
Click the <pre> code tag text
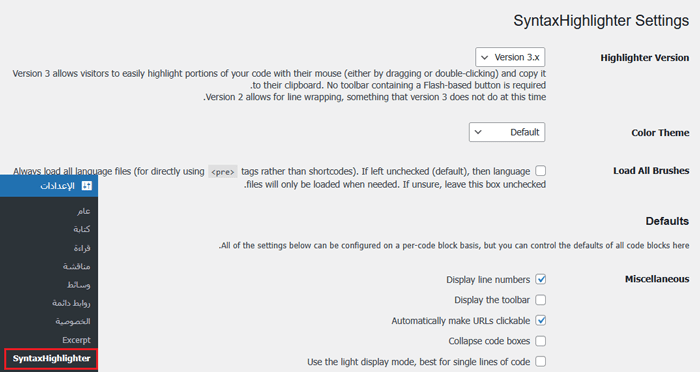pos(222,172)
